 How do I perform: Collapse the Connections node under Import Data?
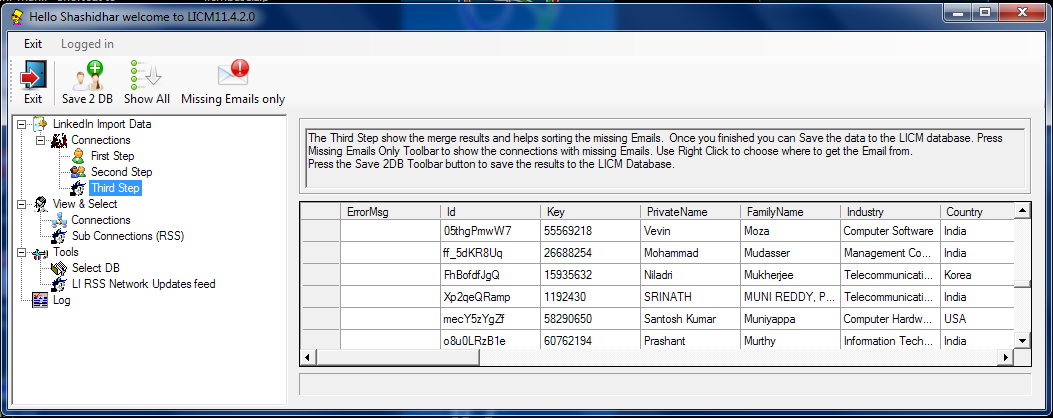(42, 140)
